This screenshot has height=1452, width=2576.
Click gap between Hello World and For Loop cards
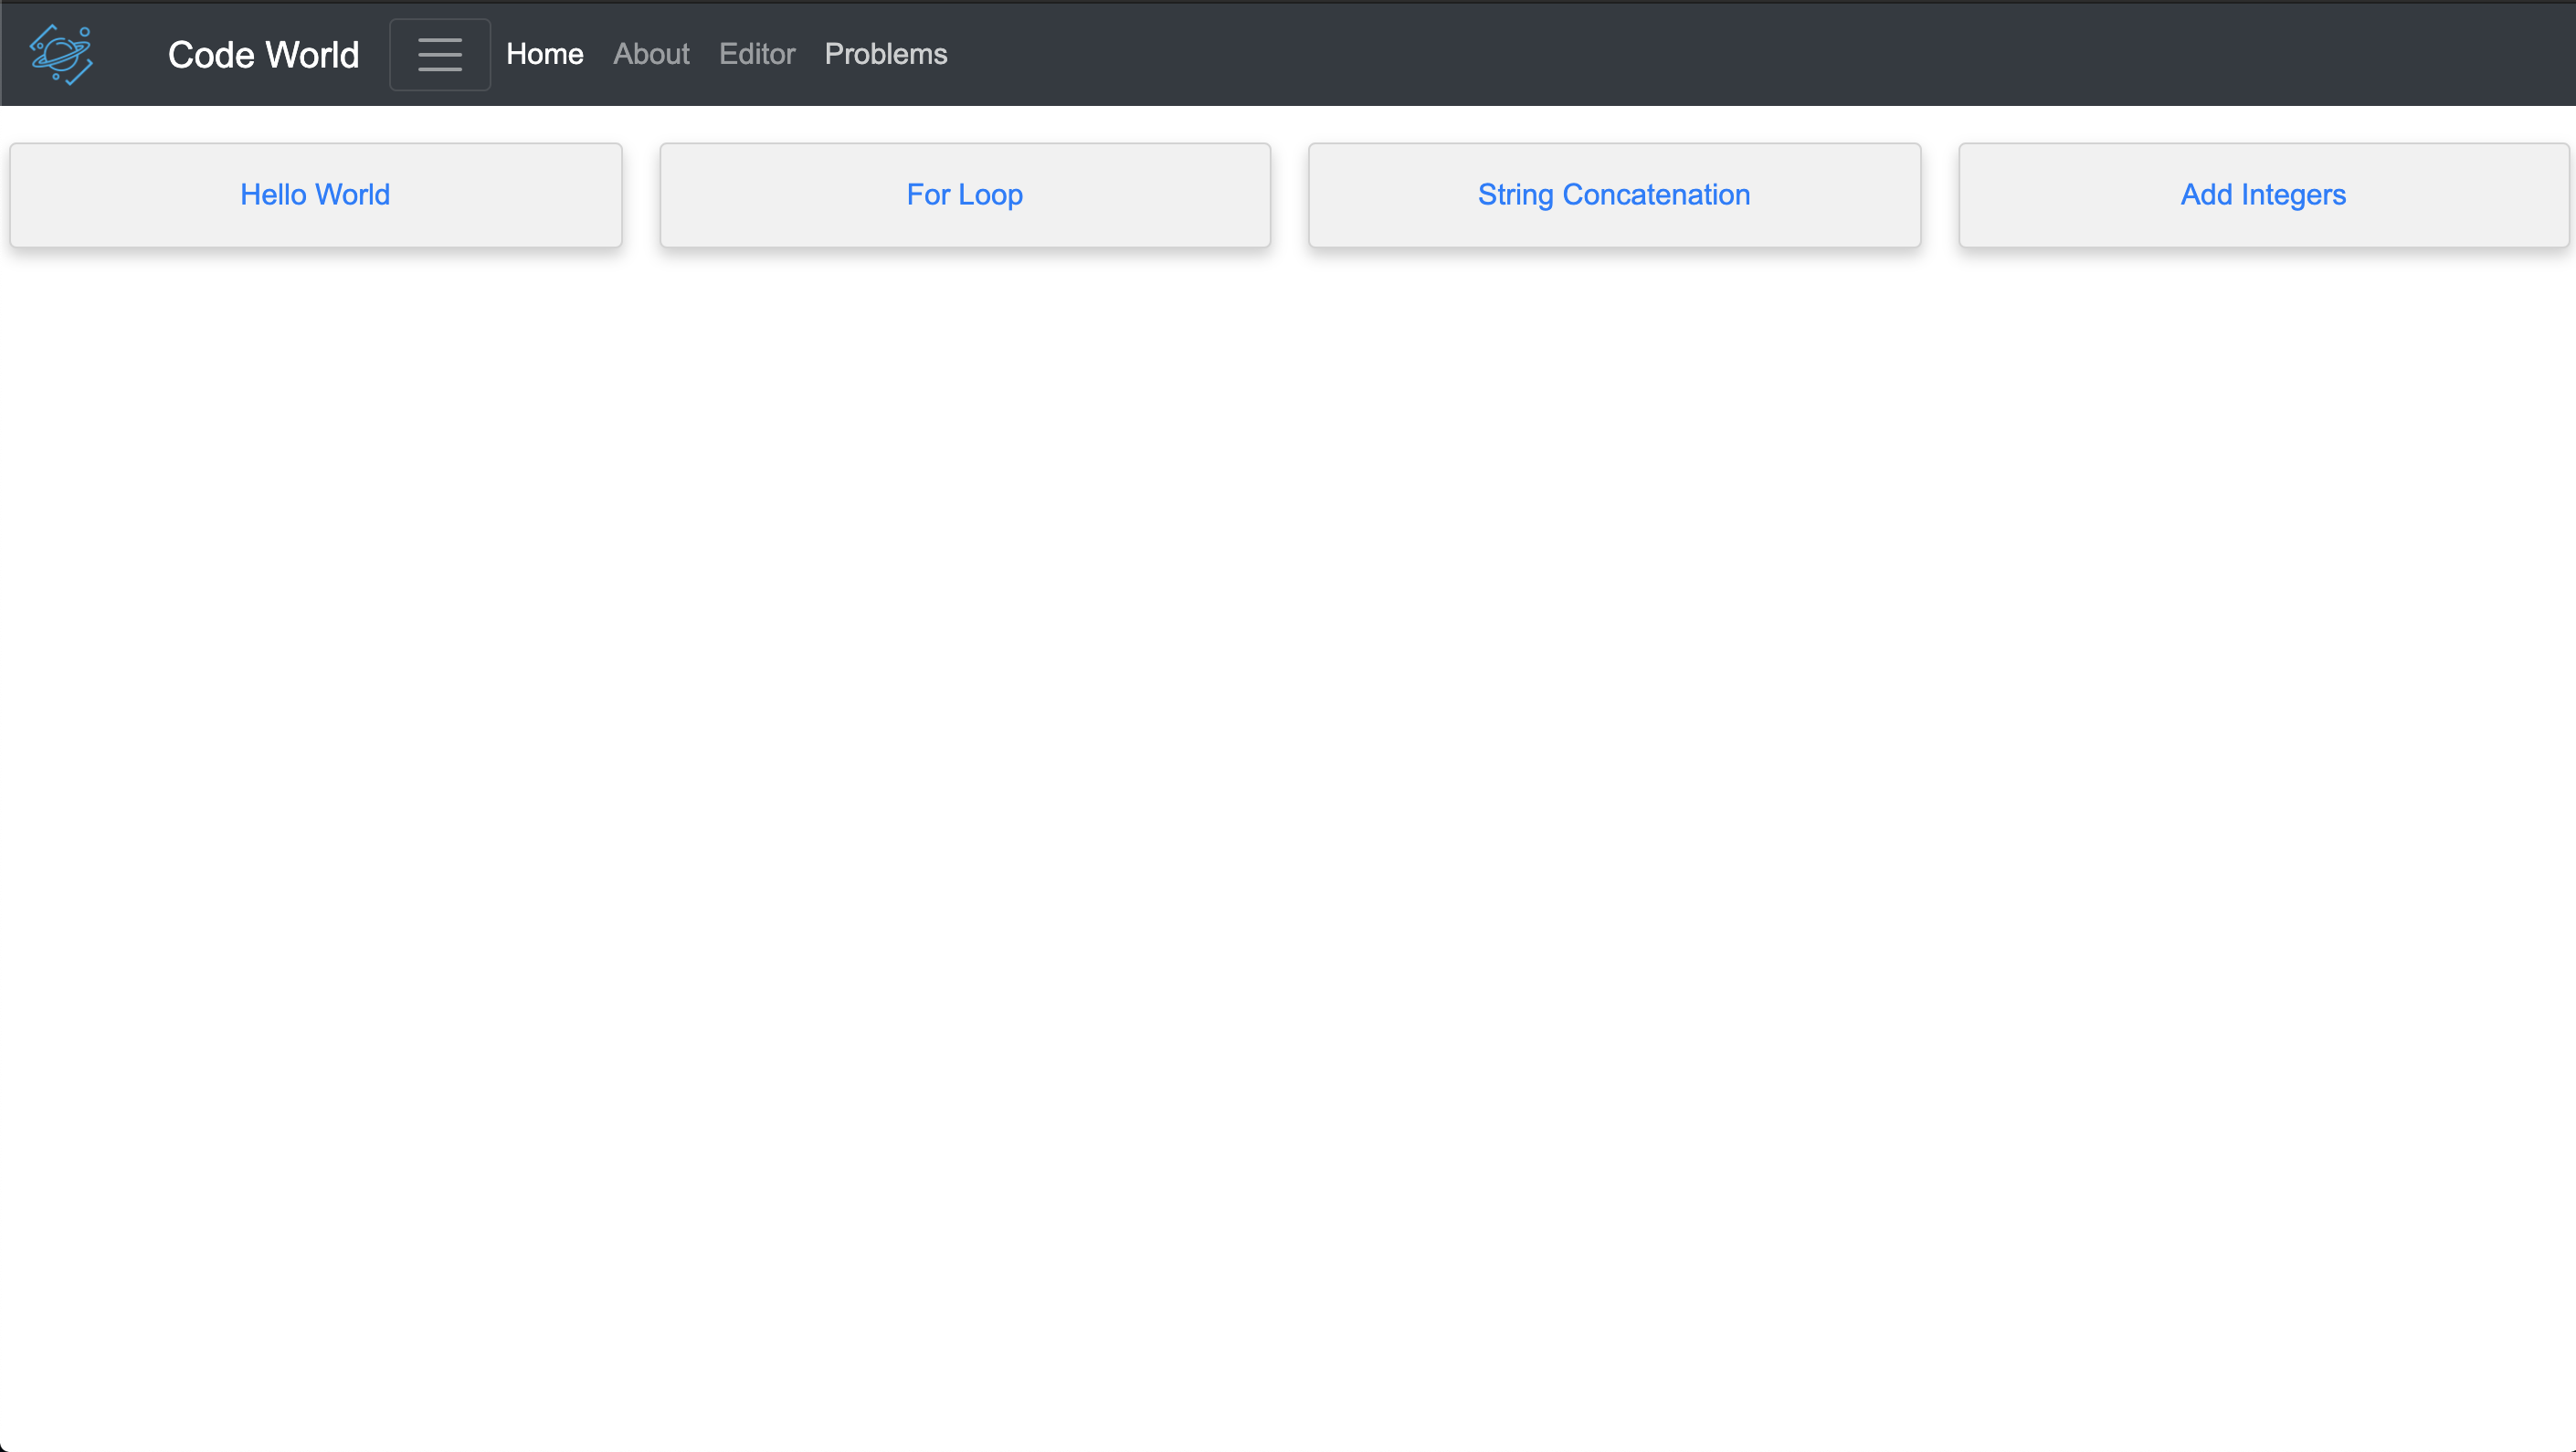pyautogui.click(x=641, y=195)
